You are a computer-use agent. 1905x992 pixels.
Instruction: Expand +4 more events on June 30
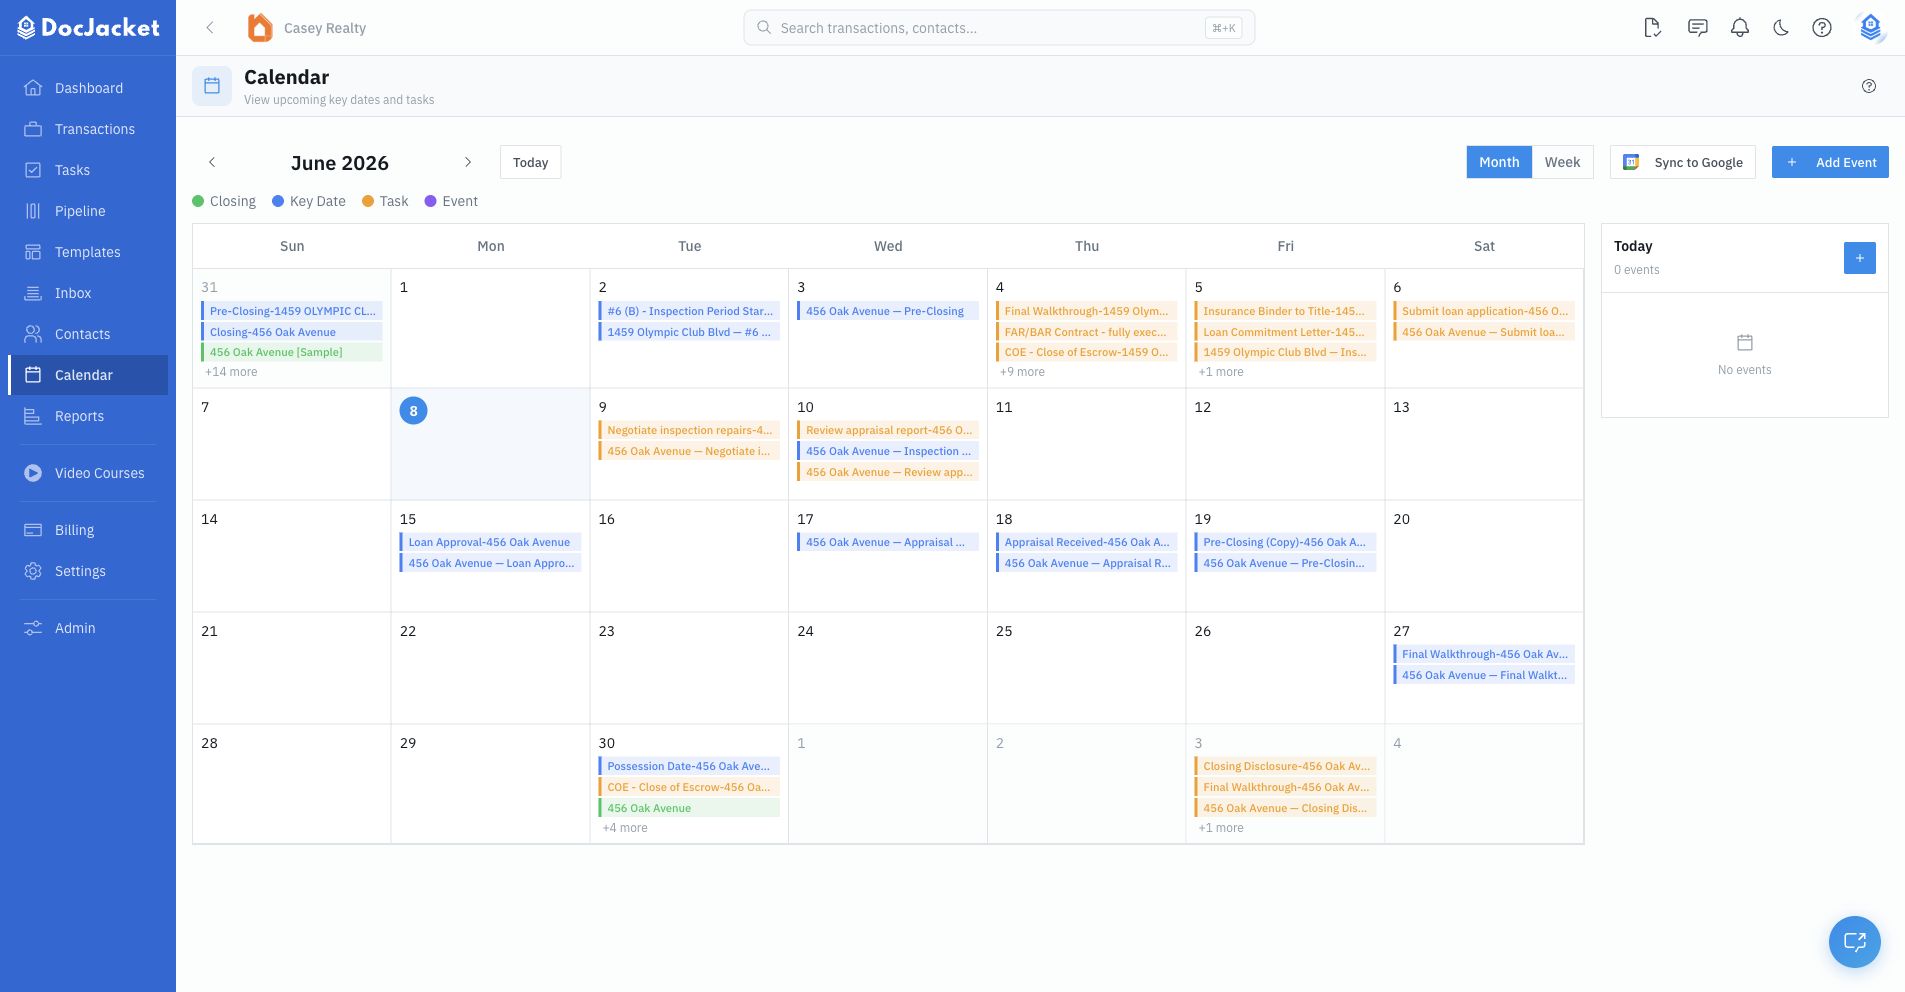click(x=625, y=828)
